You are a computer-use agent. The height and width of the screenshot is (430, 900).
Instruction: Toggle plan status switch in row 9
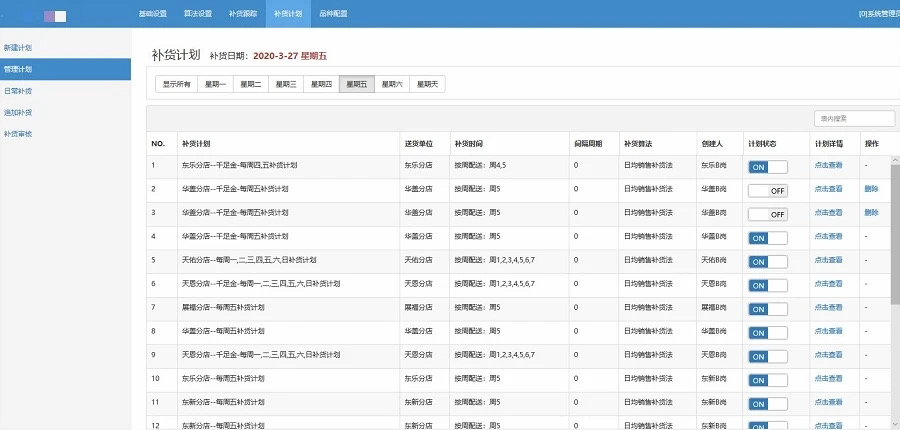(767, 357)
